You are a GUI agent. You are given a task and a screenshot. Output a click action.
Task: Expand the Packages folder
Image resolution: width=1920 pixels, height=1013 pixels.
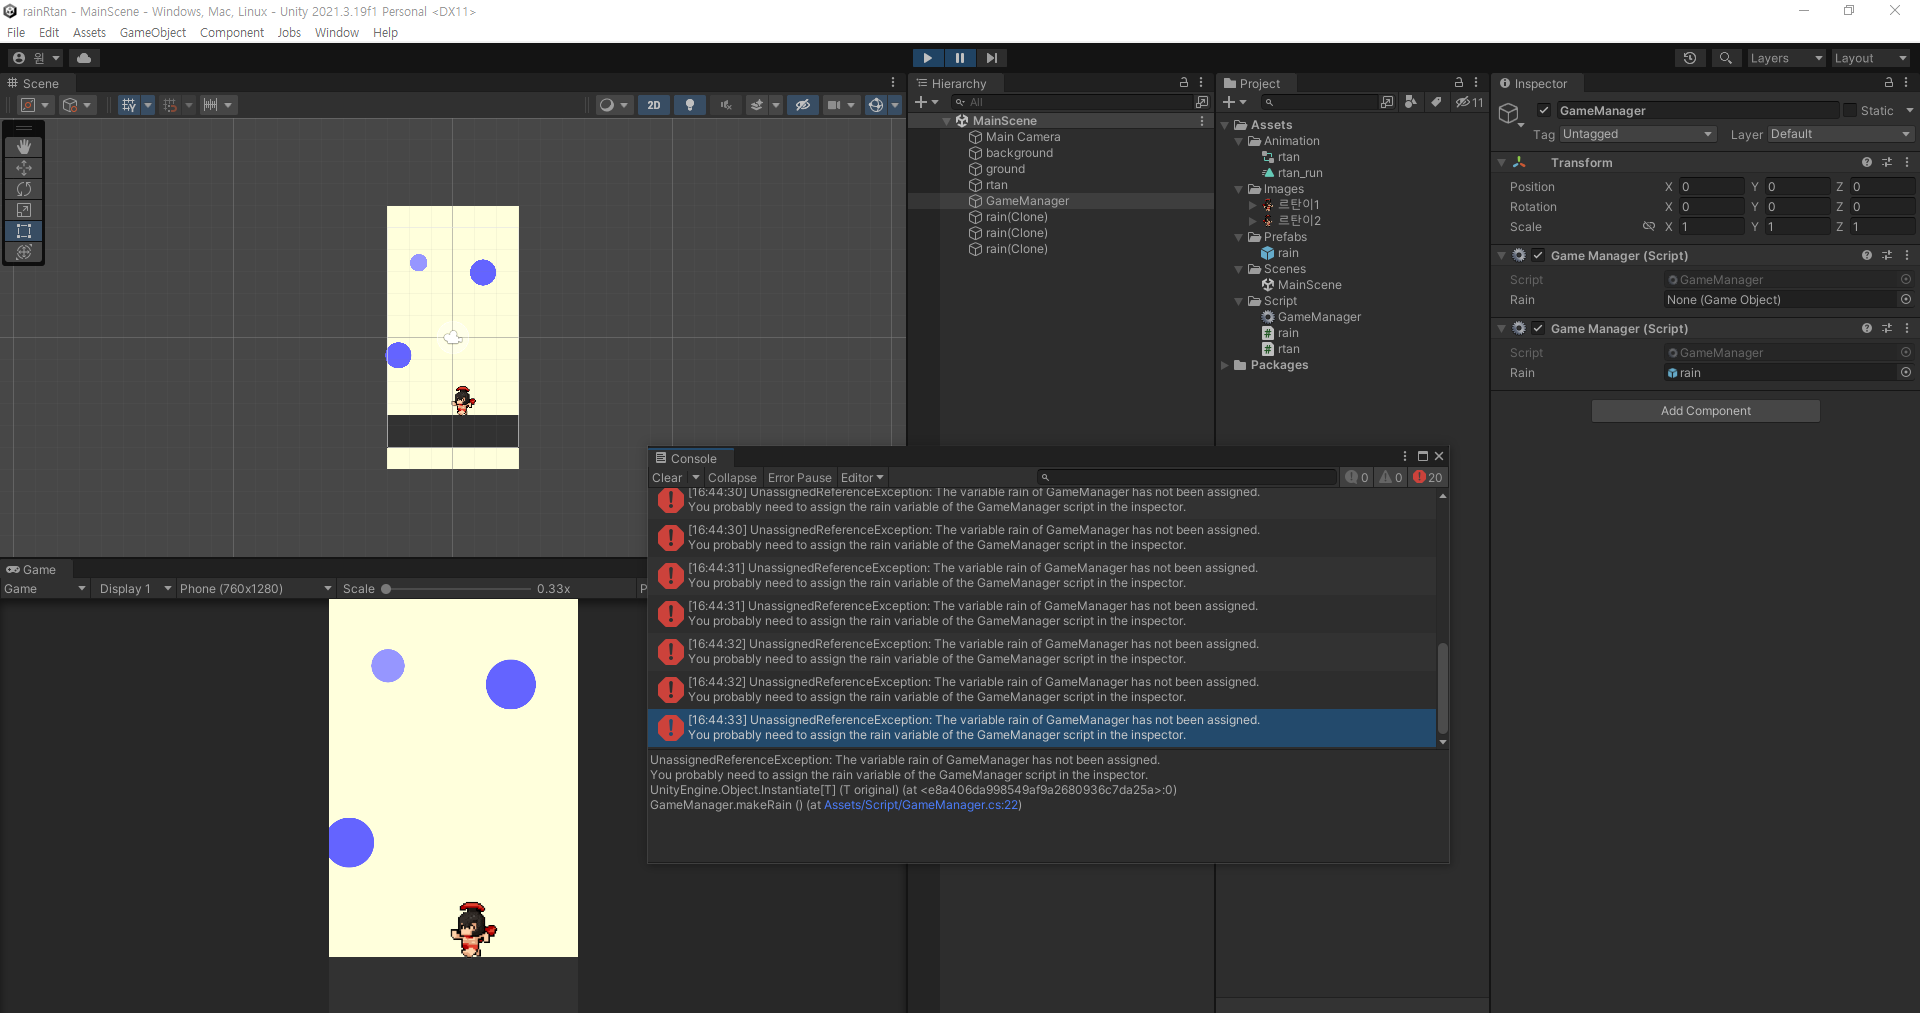pos(1226,365)
